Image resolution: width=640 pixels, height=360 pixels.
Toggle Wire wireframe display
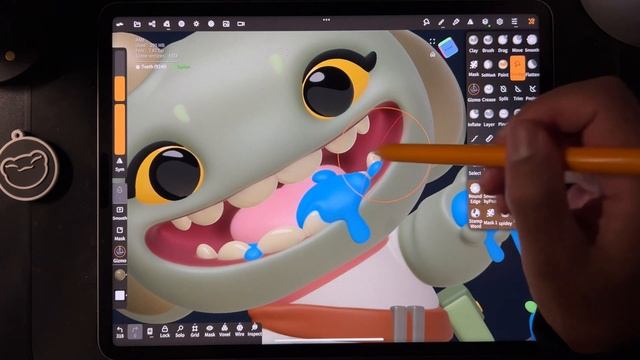coord(240,331)
